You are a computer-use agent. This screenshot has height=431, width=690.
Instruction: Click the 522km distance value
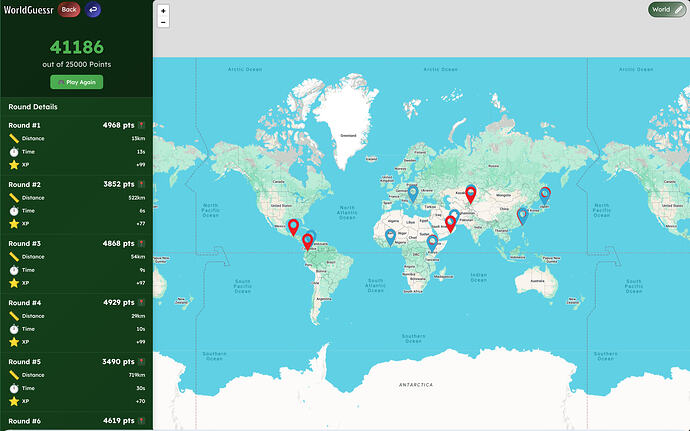137,198
